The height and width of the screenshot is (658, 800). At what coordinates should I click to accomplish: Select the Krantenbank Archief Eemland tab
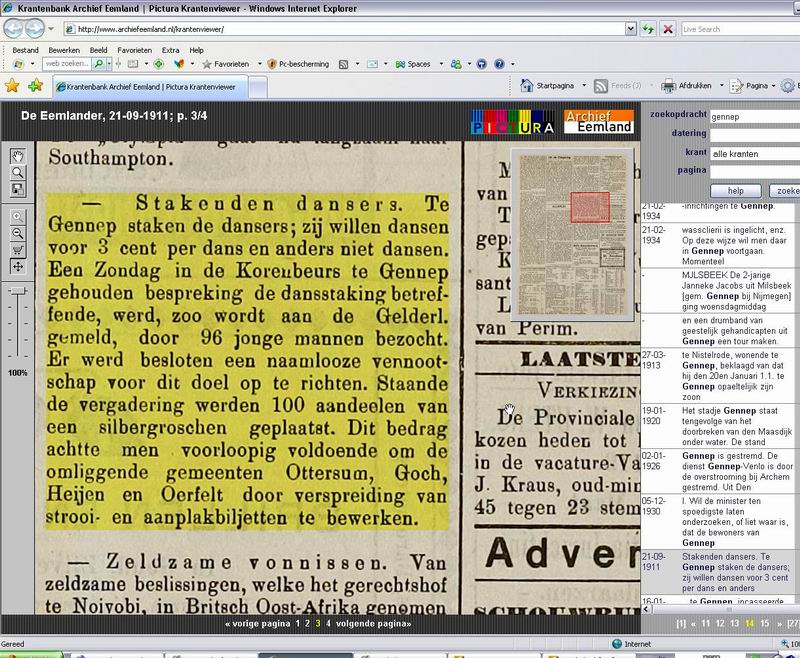pyautogui.click(x=151, y=87)
